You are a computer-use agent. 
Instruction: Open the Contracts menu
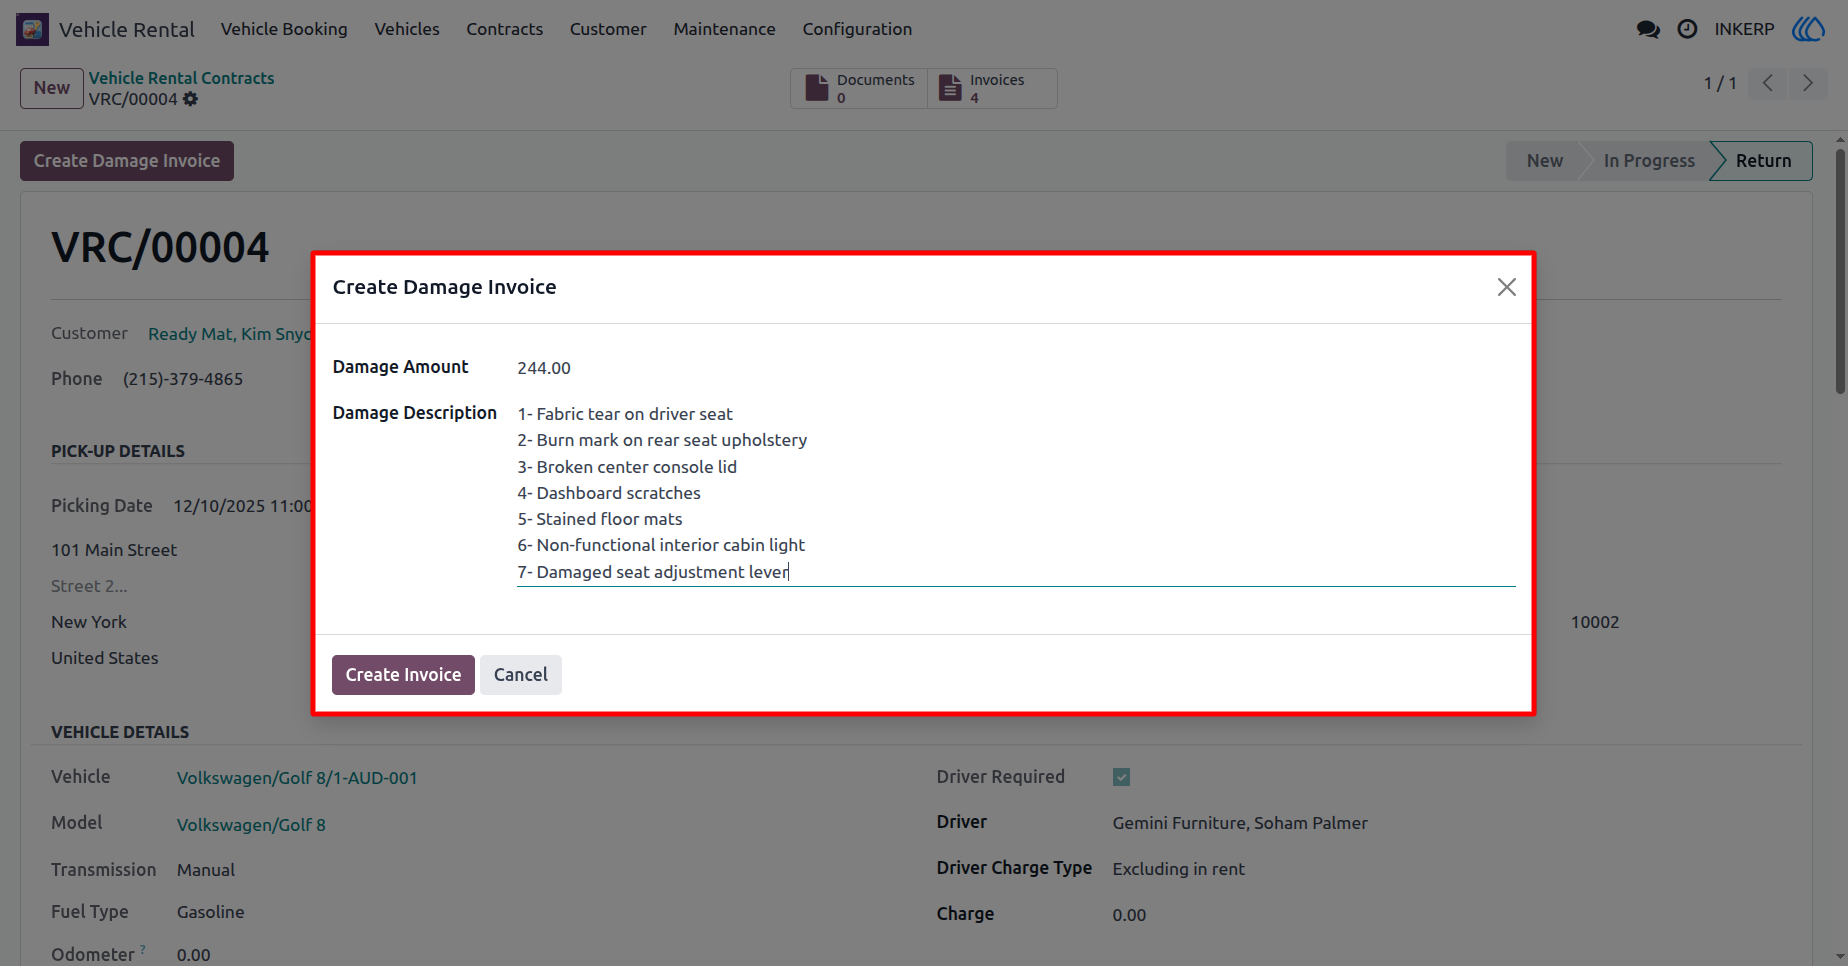(x=504, y=29)
